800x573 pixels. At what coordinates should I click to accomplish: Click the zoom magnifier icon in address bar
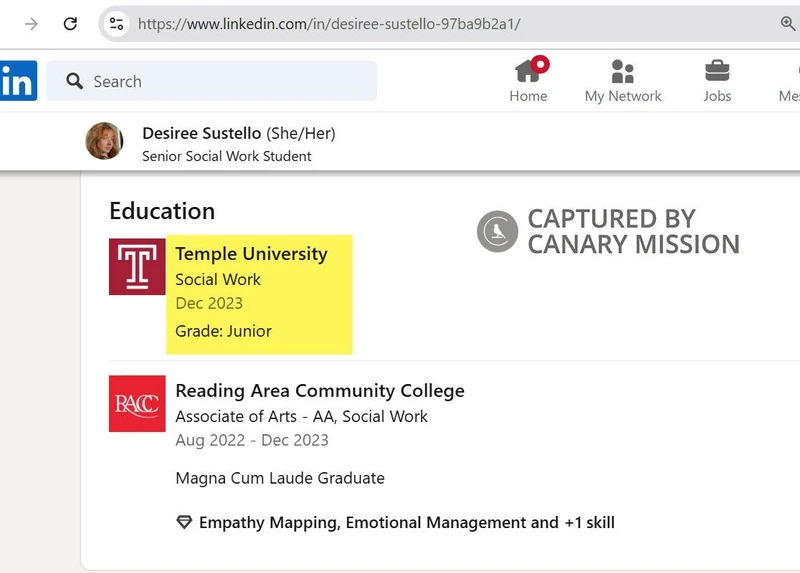[x=788, y=23]
